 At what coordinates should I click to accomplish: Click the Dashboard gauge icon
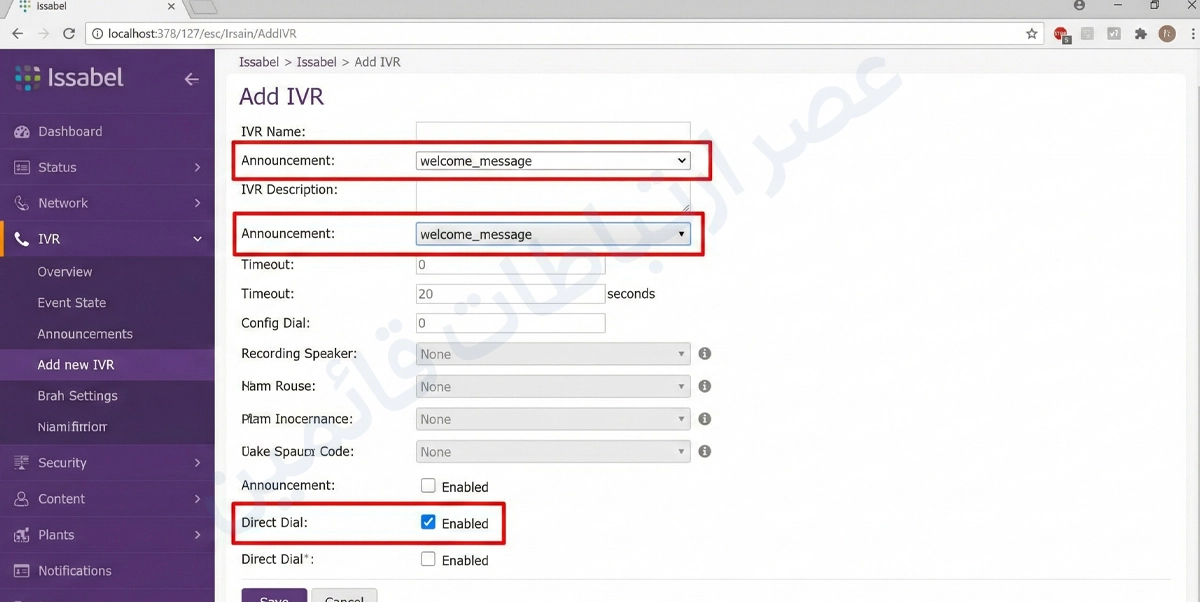(x=22, y=132)
